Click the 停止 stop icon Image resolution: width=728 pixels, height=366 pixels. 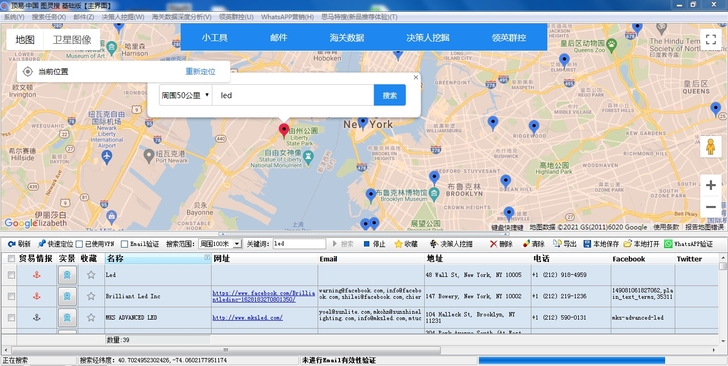pyautogui.click(x=366, y=244)
